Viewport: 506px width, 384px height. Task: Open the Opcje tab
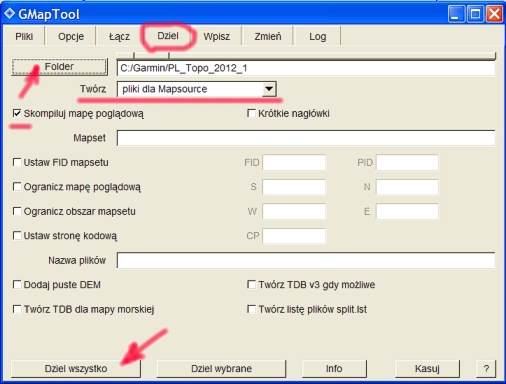coord(71,36)
